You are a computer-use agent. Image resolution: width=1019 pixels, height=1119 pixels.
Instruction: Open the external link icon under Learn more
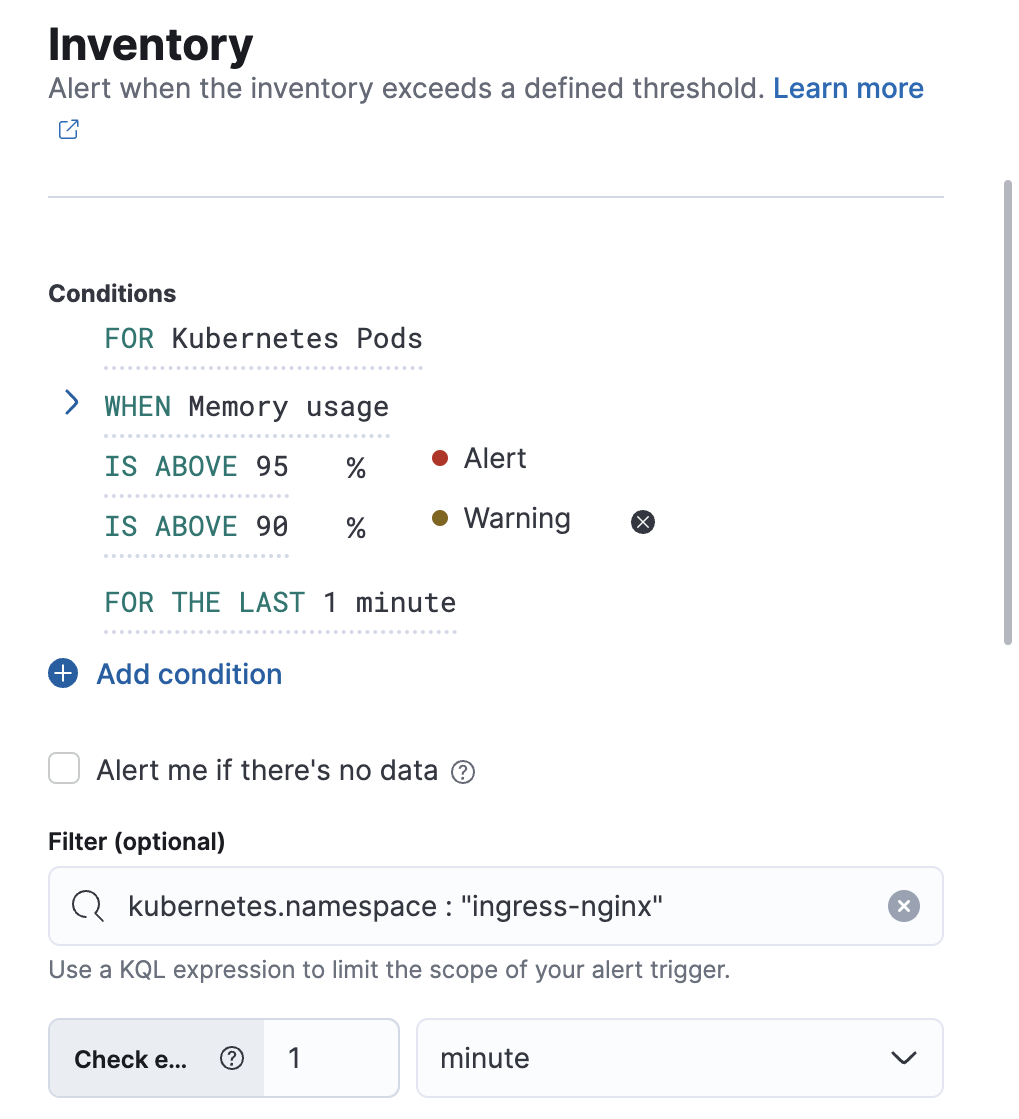67,129
